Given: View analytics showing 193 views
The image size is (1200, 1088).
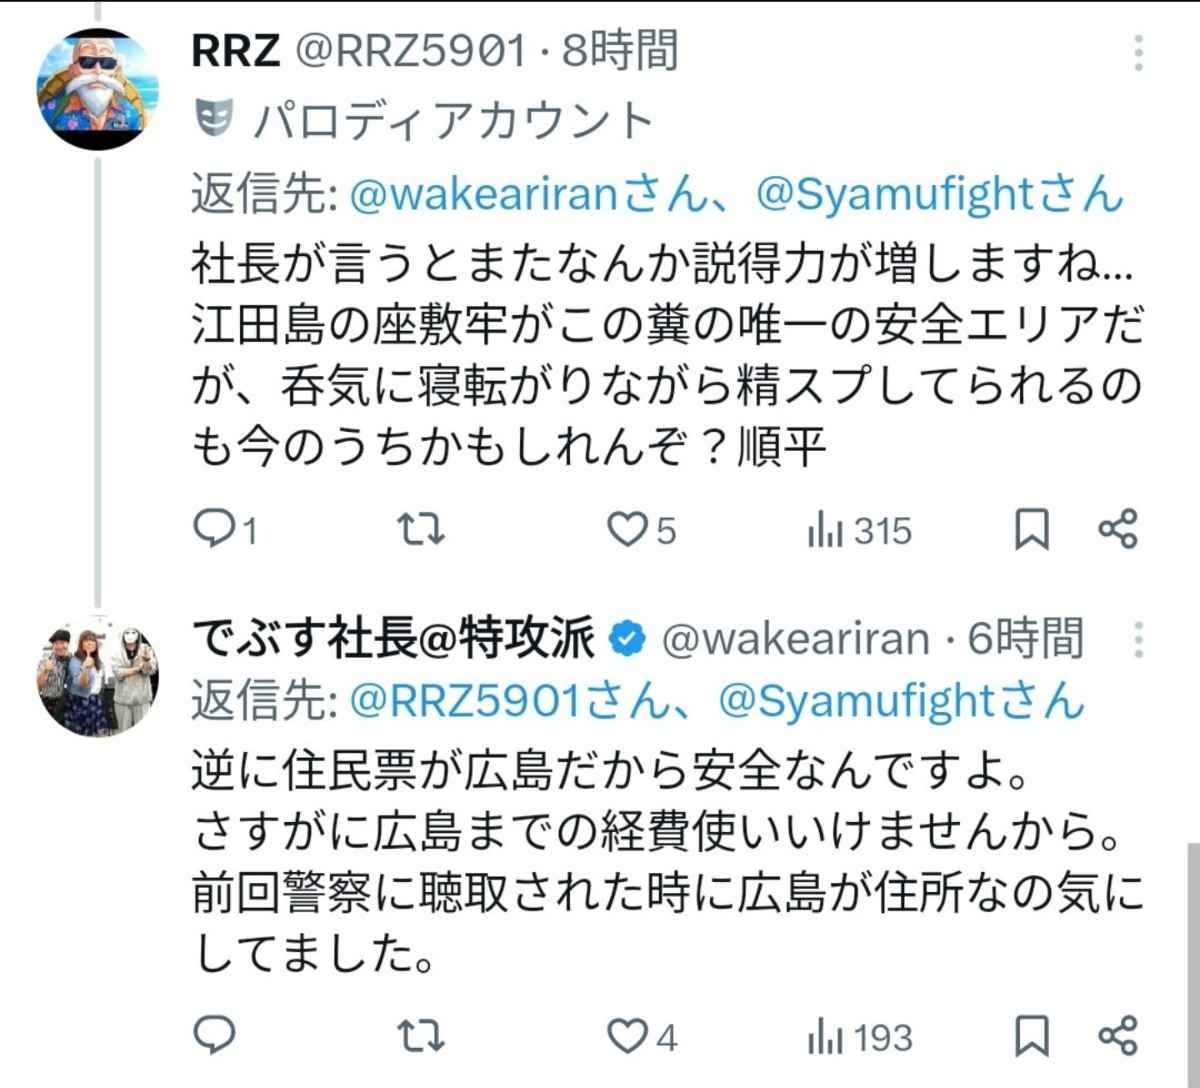Looking at the screenshot, I should (860, 1037).
